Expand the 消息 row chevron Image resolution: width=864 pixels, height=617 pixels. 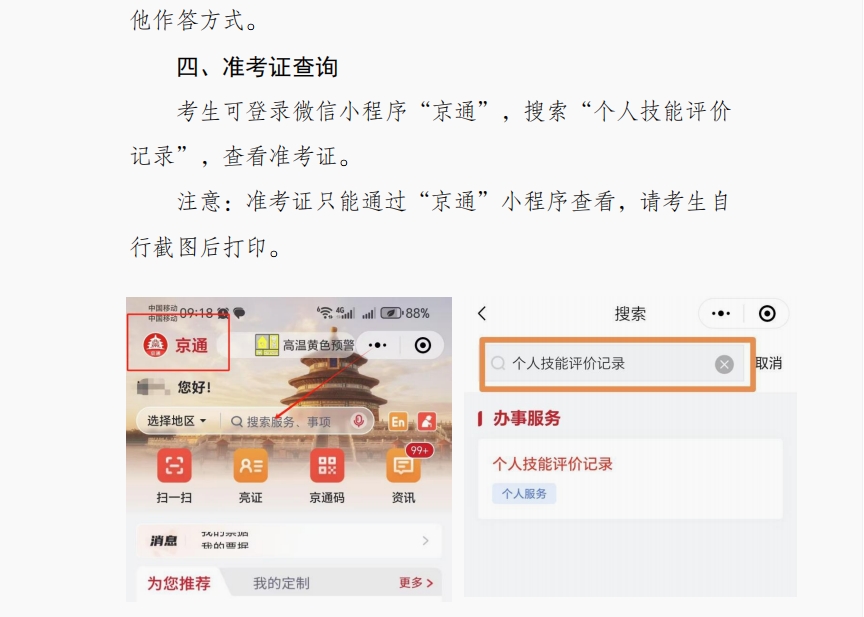(x=425, y=540)
